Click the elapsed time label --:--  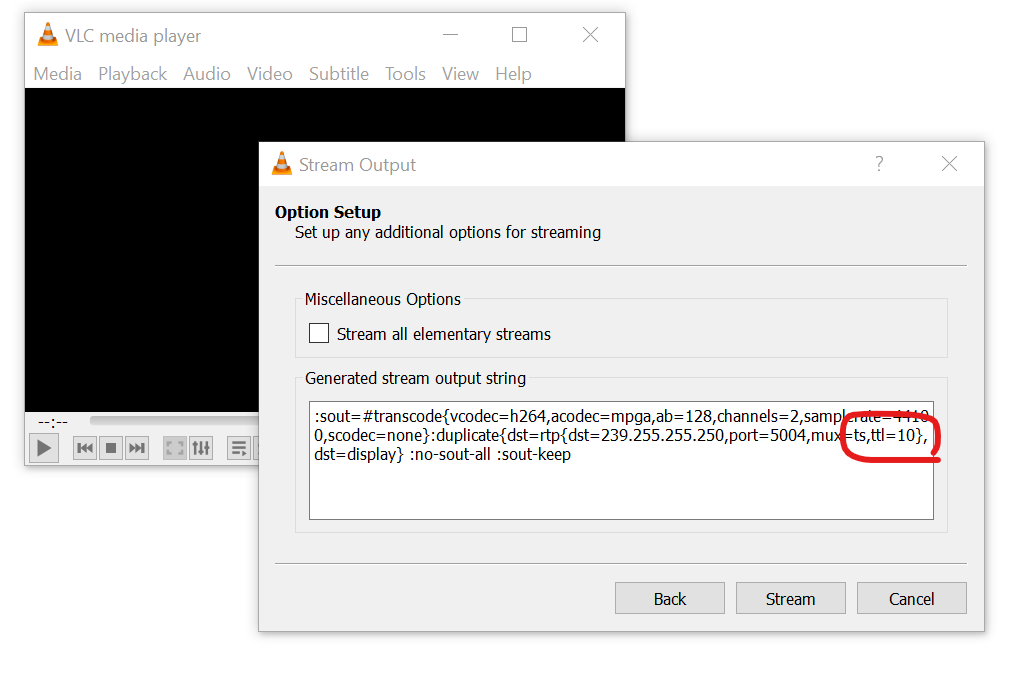click(53, 421)
